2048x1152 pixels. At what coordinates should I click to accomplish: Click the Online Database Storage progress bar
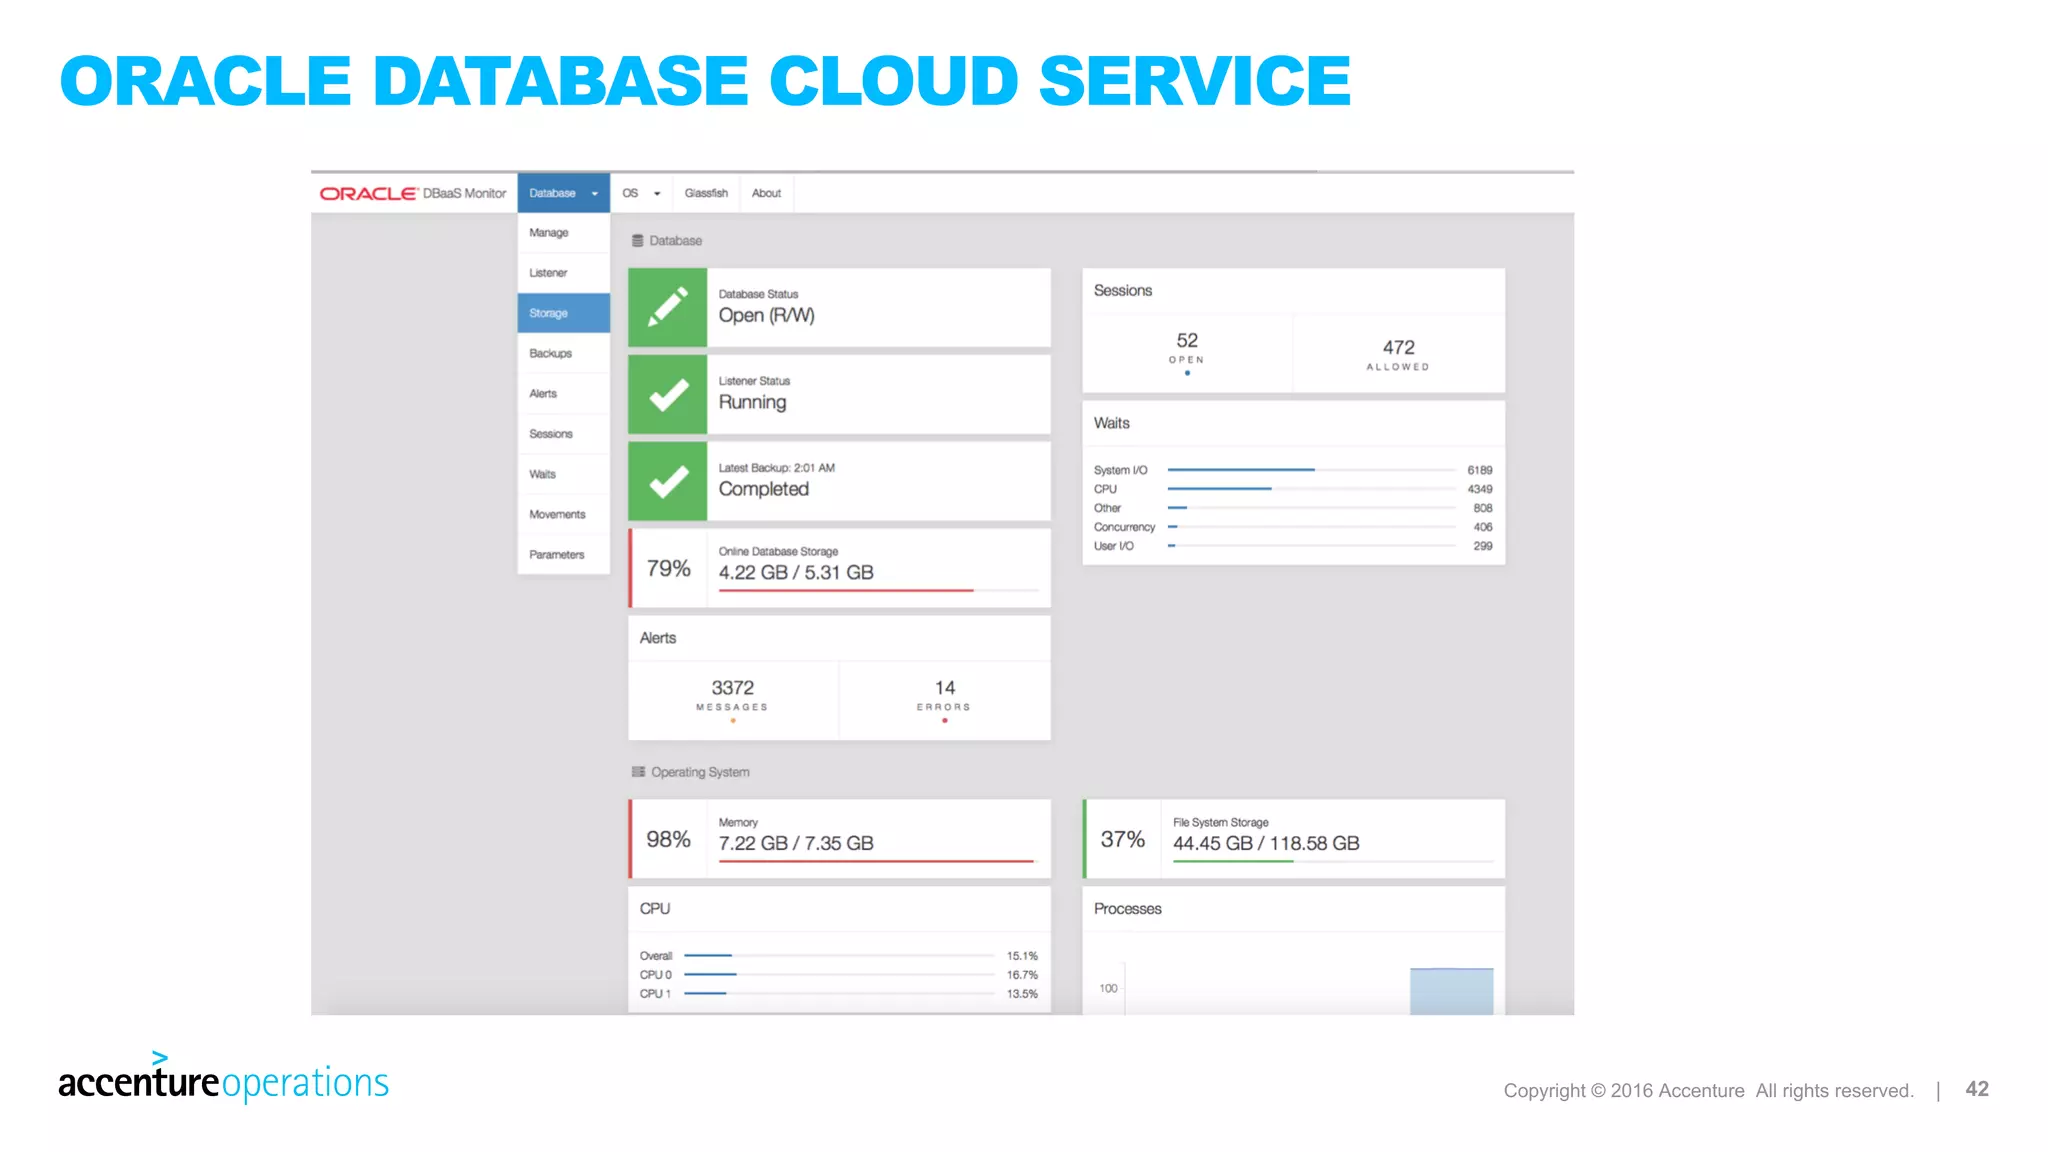(878, 591)
